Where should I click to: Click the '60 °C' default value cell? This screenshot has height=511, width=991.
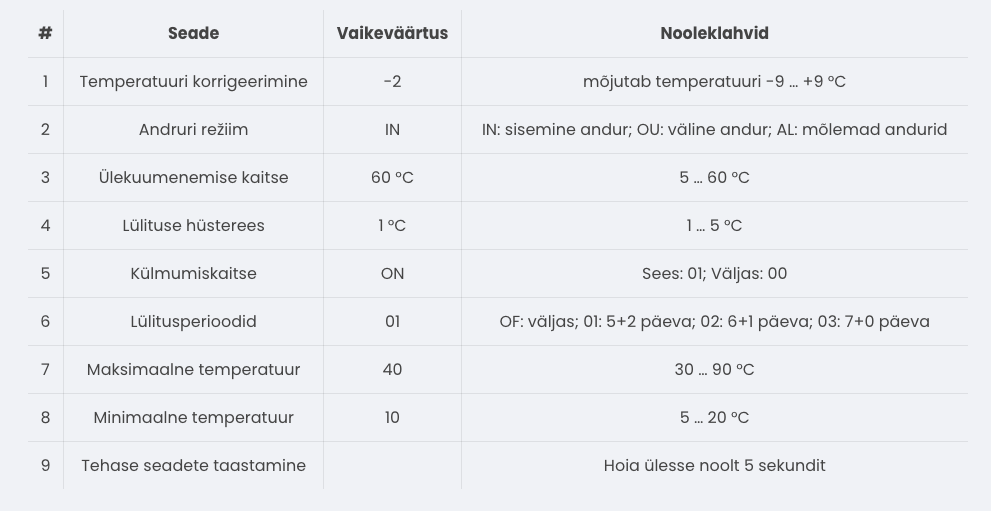coord(392,177)
